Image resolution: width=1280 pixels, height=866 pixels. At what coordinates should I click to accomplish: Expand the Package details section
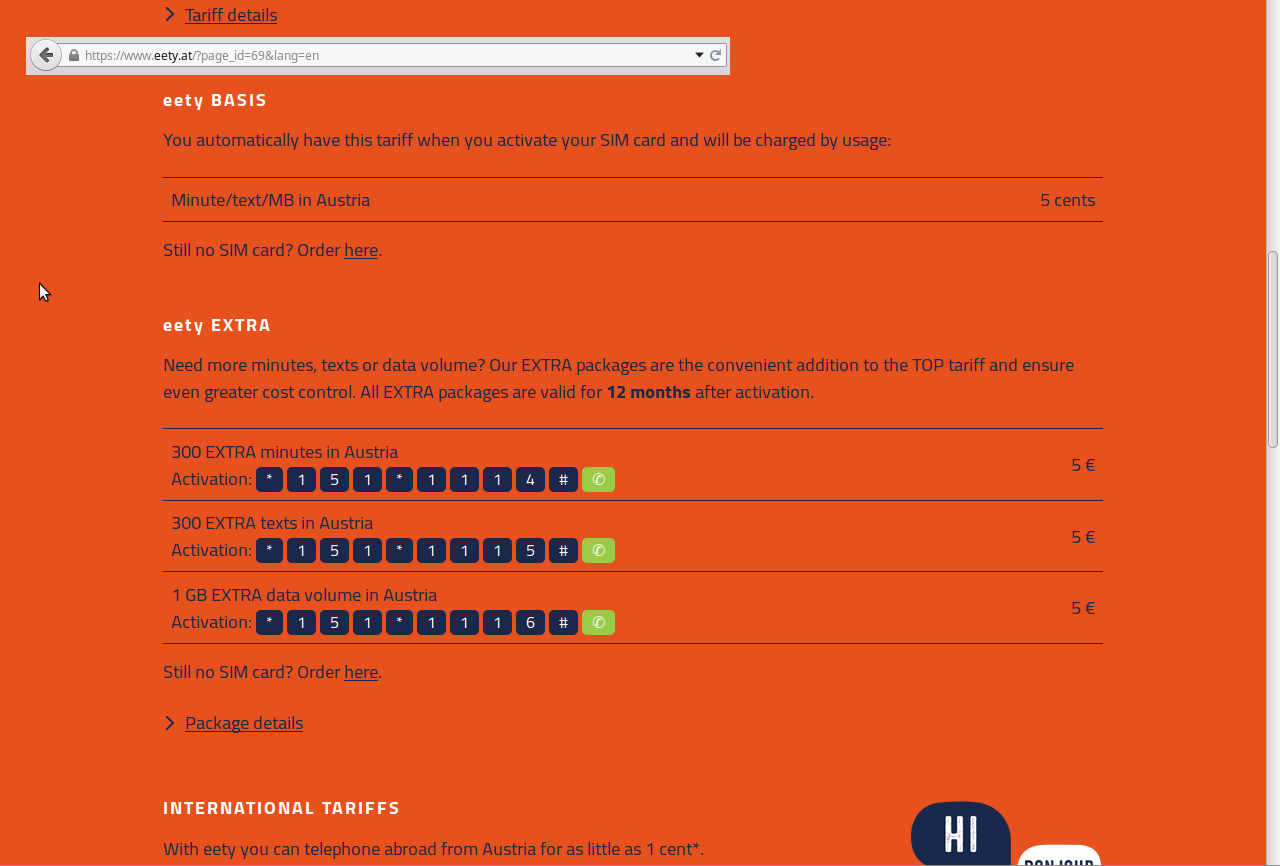(x=244, y=723)
